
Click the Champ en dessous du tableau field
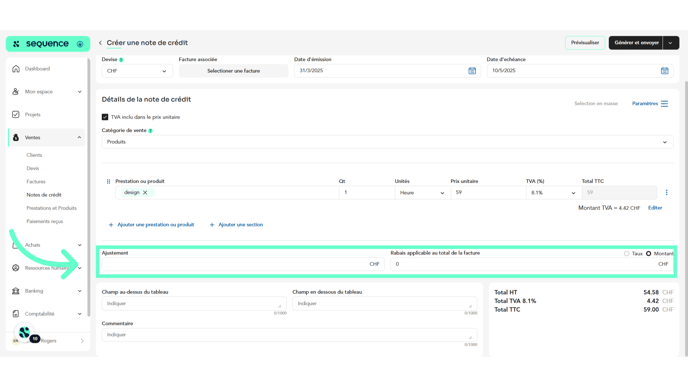(x=384, y=304)
